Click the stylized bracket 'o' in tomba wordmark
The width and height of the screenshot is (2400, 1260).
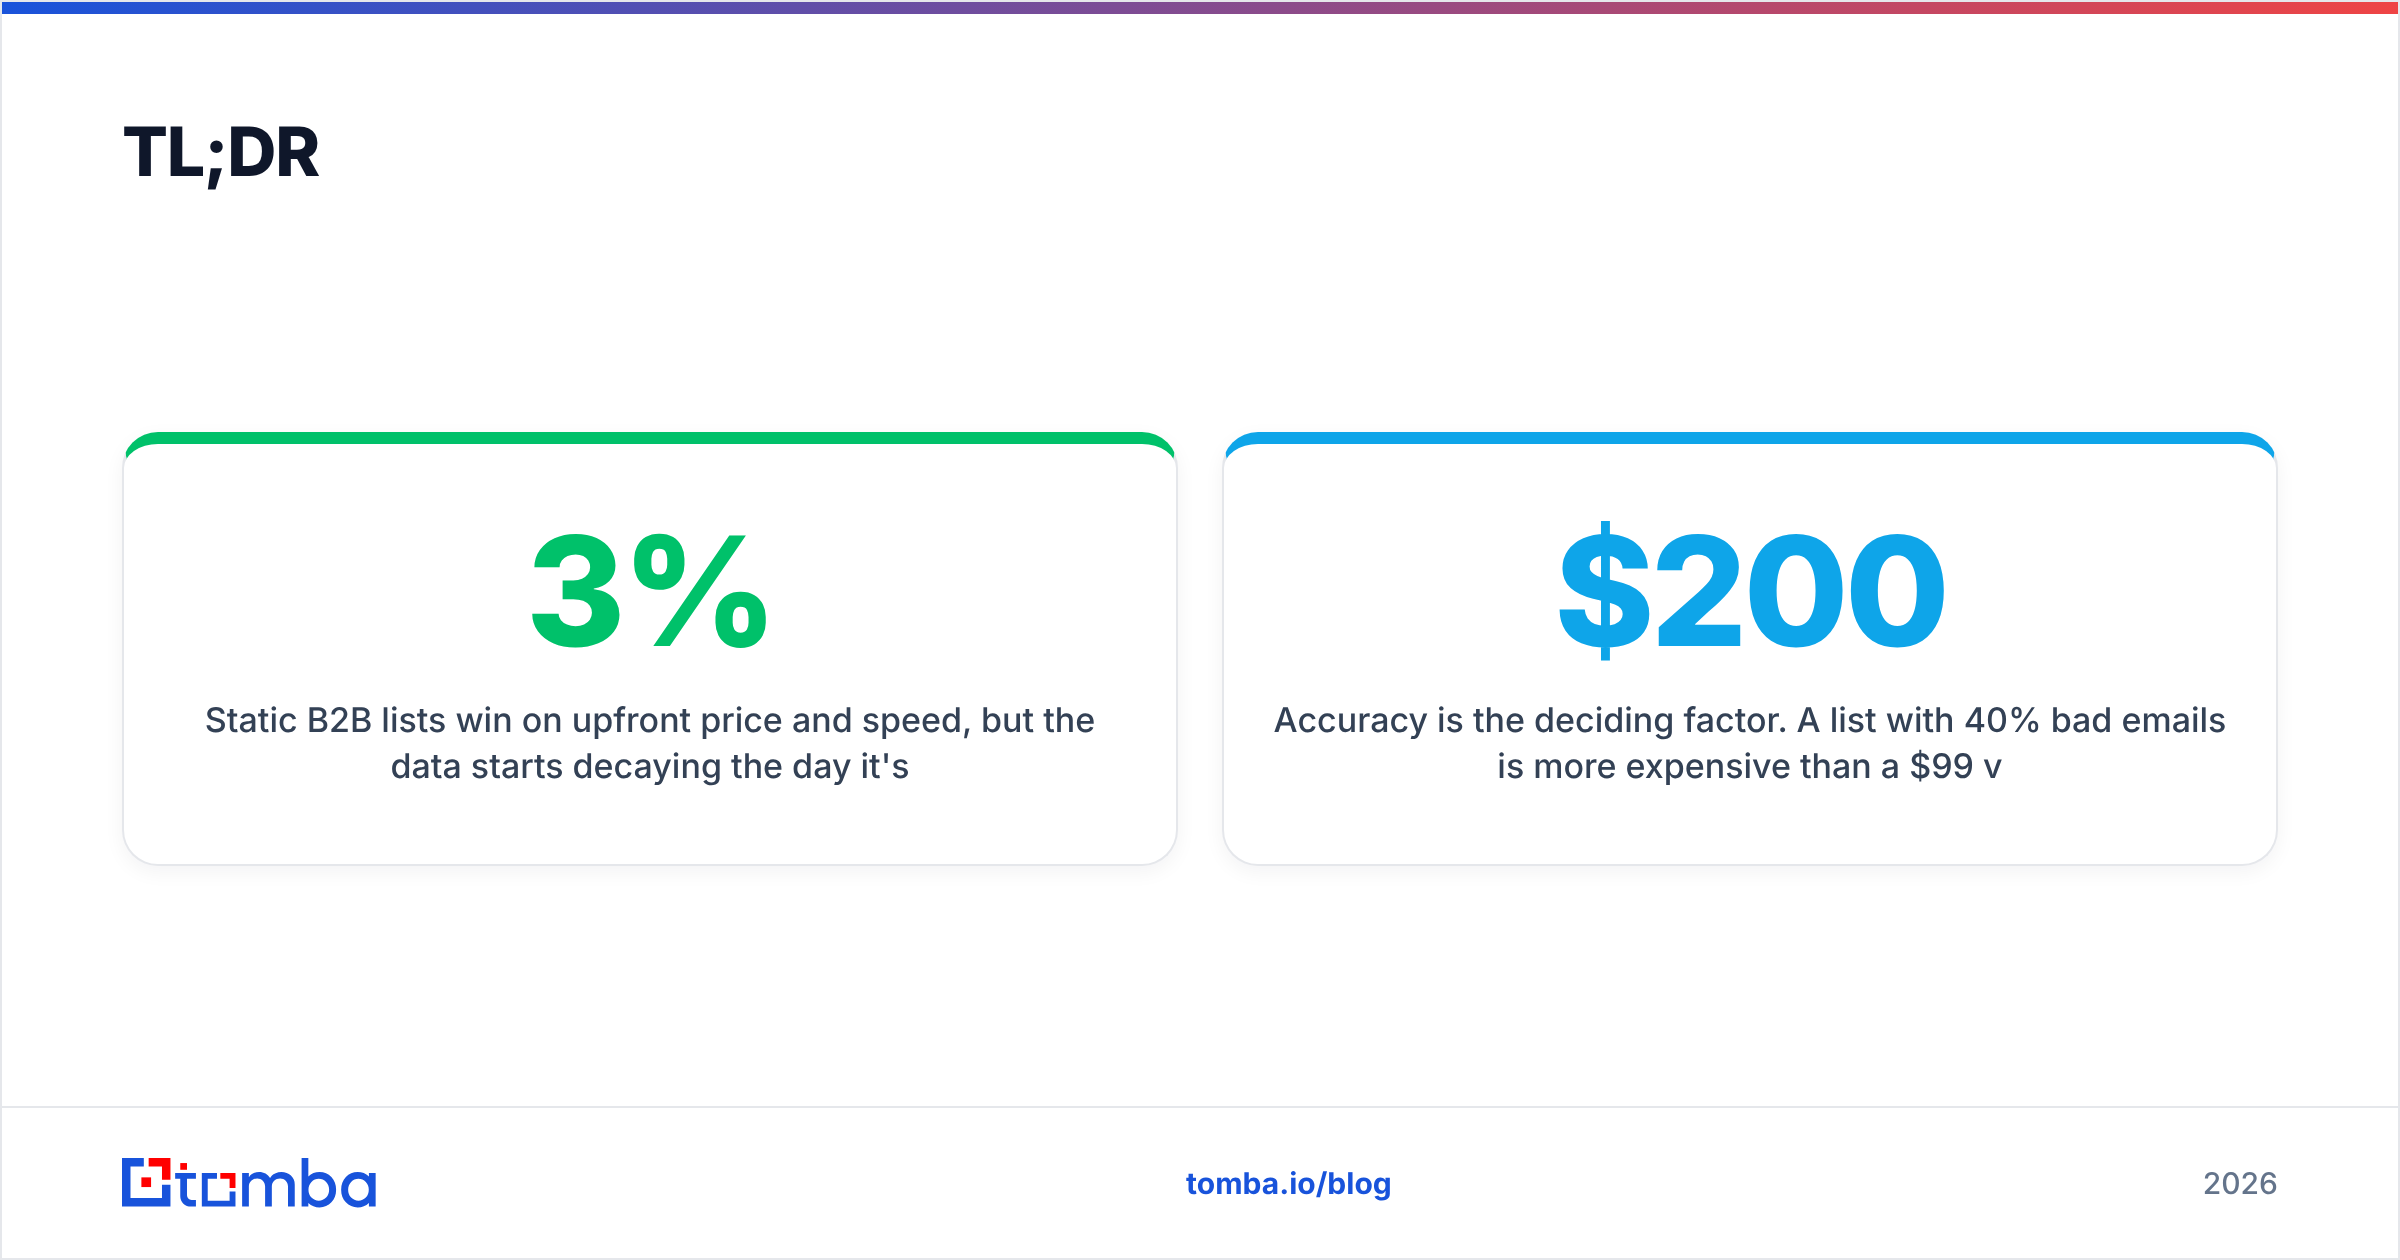(218, 1190)
